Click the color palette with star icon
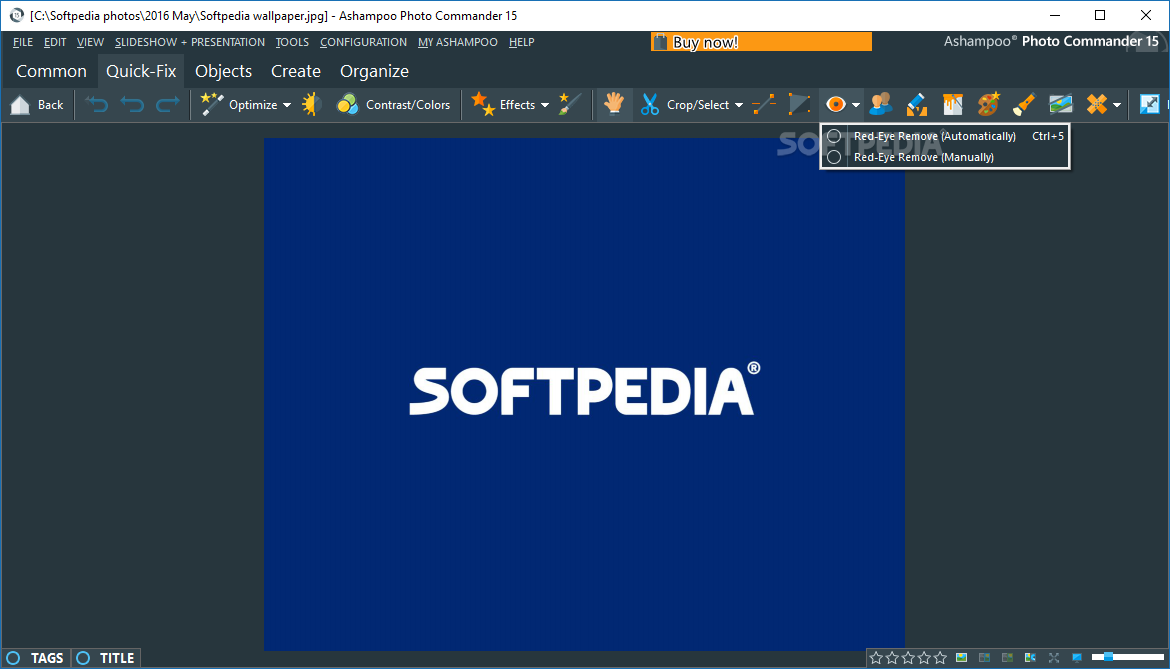1170x669 pixels. pyautogui.click(x=988, y=104)
